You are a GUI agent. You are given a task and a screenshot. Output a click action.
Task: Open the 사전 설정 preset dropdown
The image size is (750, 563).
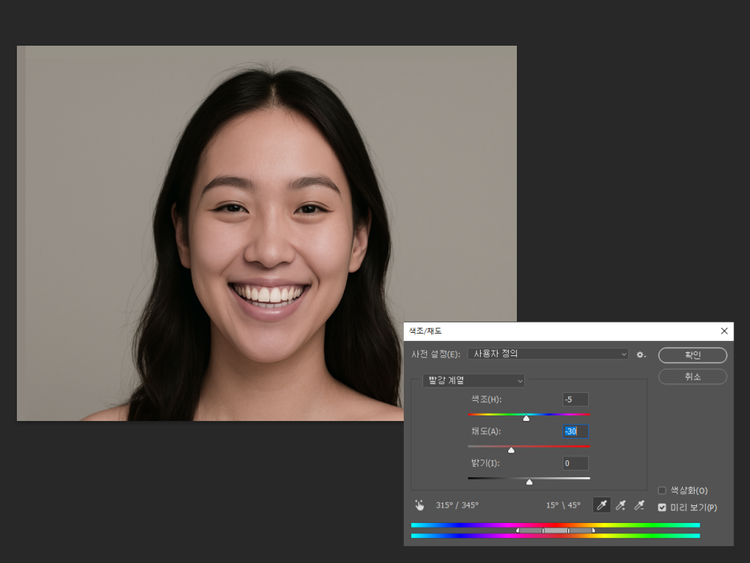click(x=549, y=354)
